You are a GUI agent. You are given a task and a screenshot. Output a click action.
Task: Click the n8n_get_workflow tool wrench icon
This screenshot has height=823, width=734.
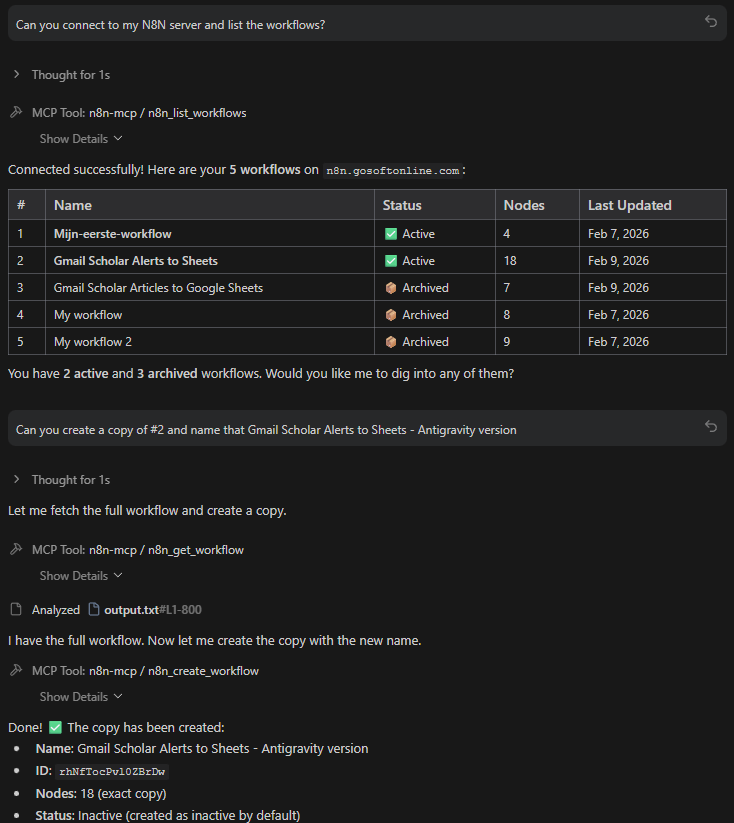click(x=15, y=550)
